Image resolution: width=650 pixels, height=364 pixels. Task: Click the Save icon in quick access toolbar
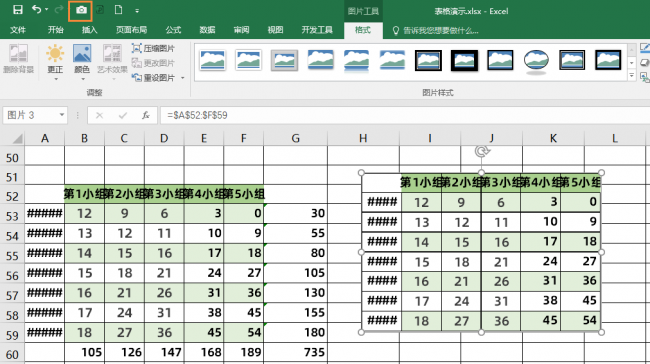point(17,10)
